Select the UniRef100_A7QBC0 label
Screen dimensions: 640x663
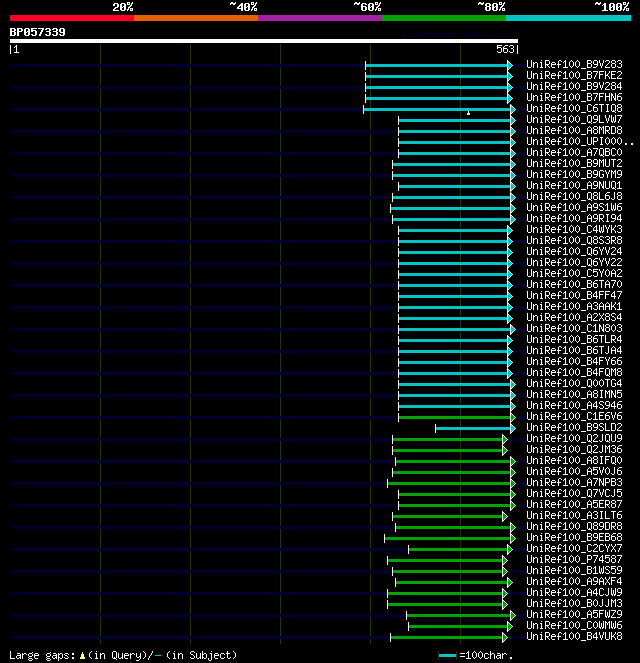tap(574, 152)
